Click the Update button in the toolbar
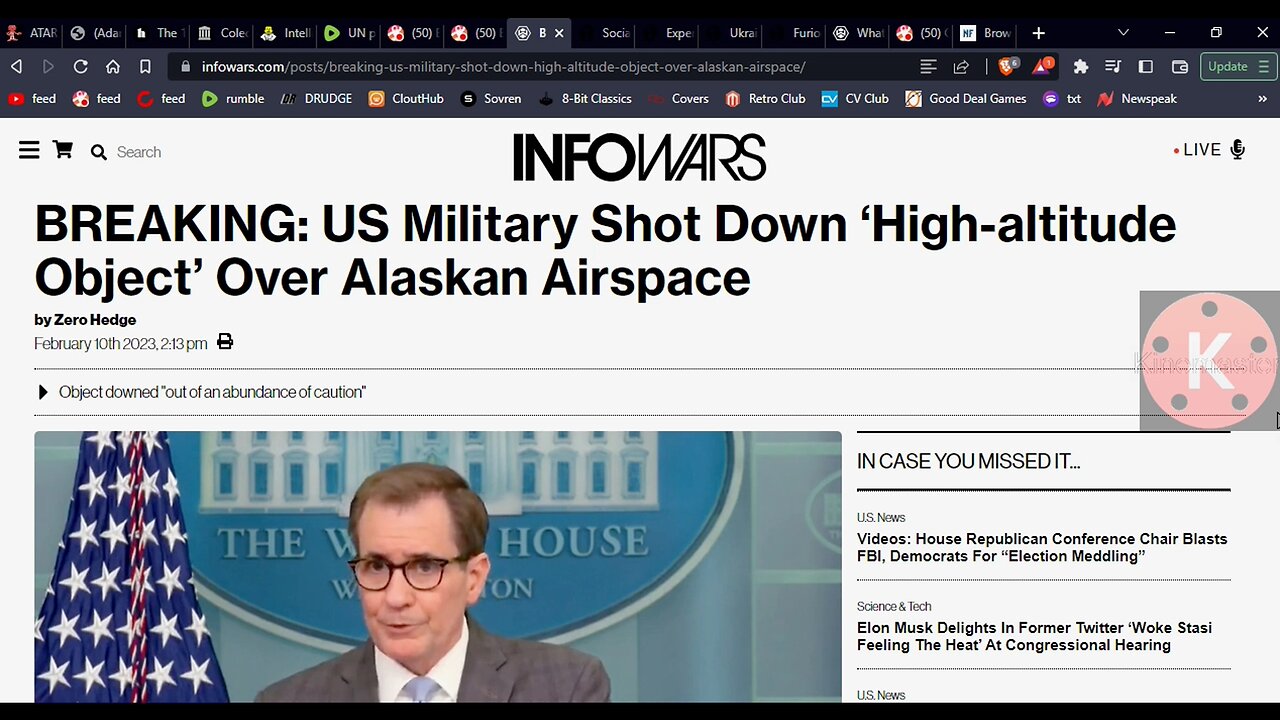1280x720 pixels. 1238,67
